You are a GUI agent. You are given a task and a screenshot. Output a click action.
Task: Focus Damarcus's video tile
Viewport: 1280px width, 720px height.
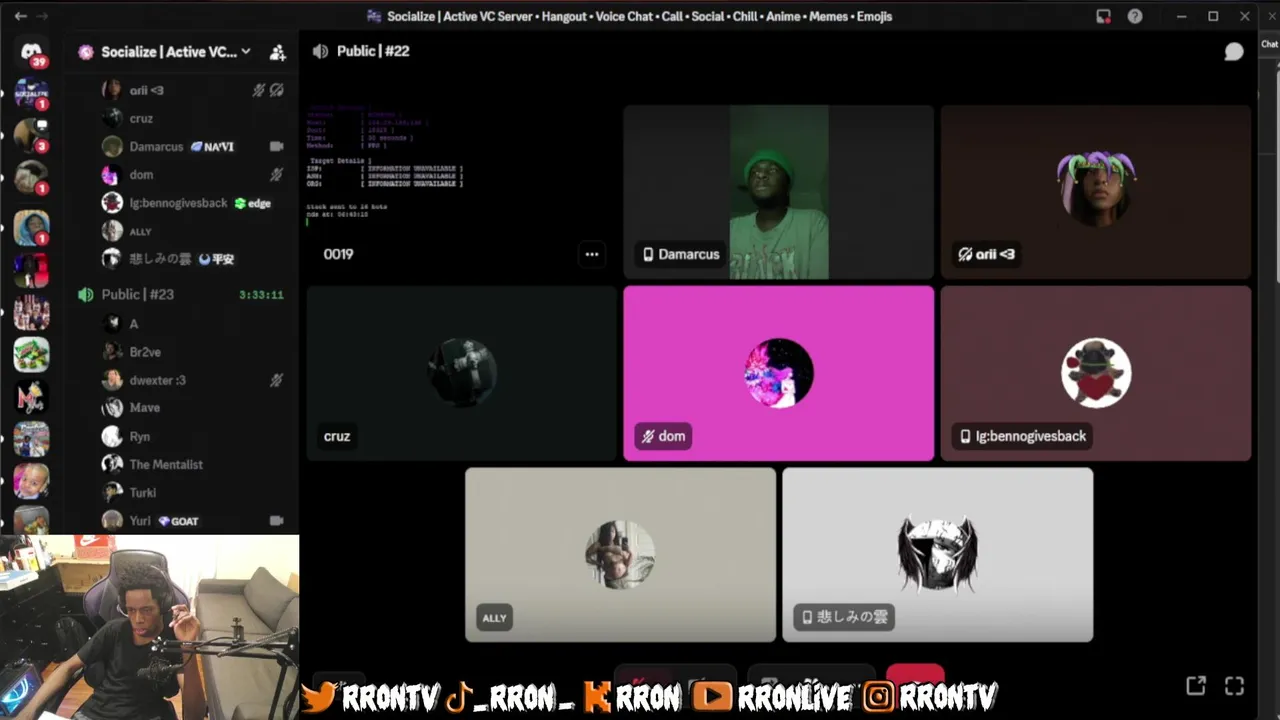point(778,192)
